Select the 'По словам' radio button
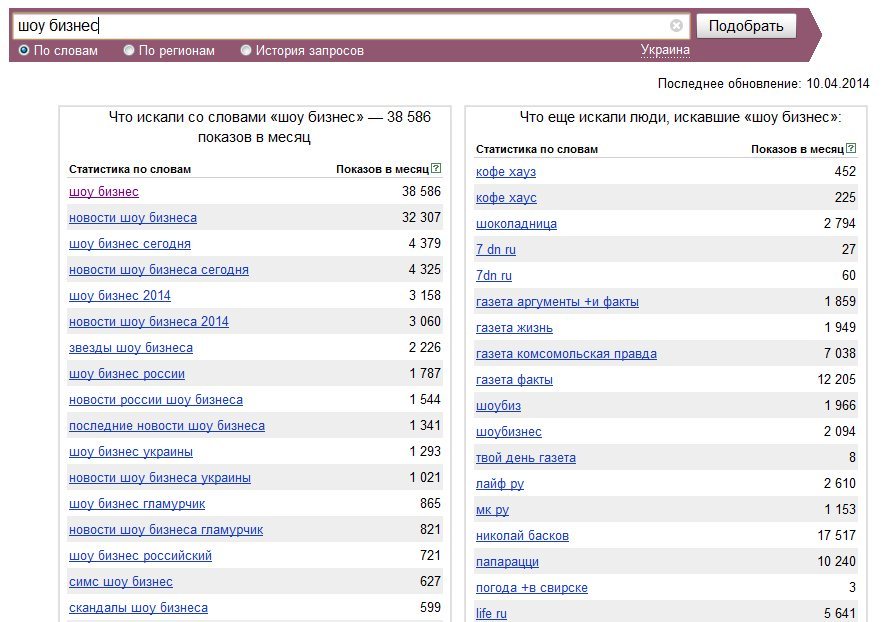892x622 pixels. coord(24,51)
